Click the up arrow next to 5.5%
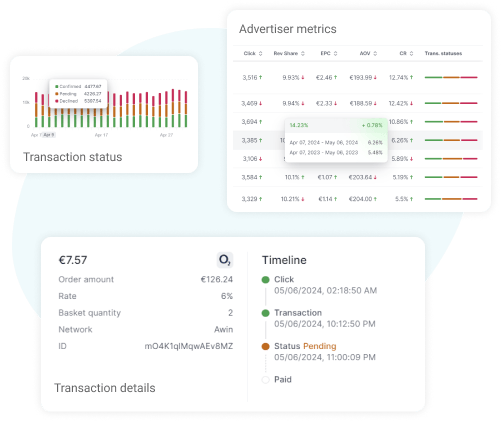The width and height of the screenshot is (501, 422). 411,199
